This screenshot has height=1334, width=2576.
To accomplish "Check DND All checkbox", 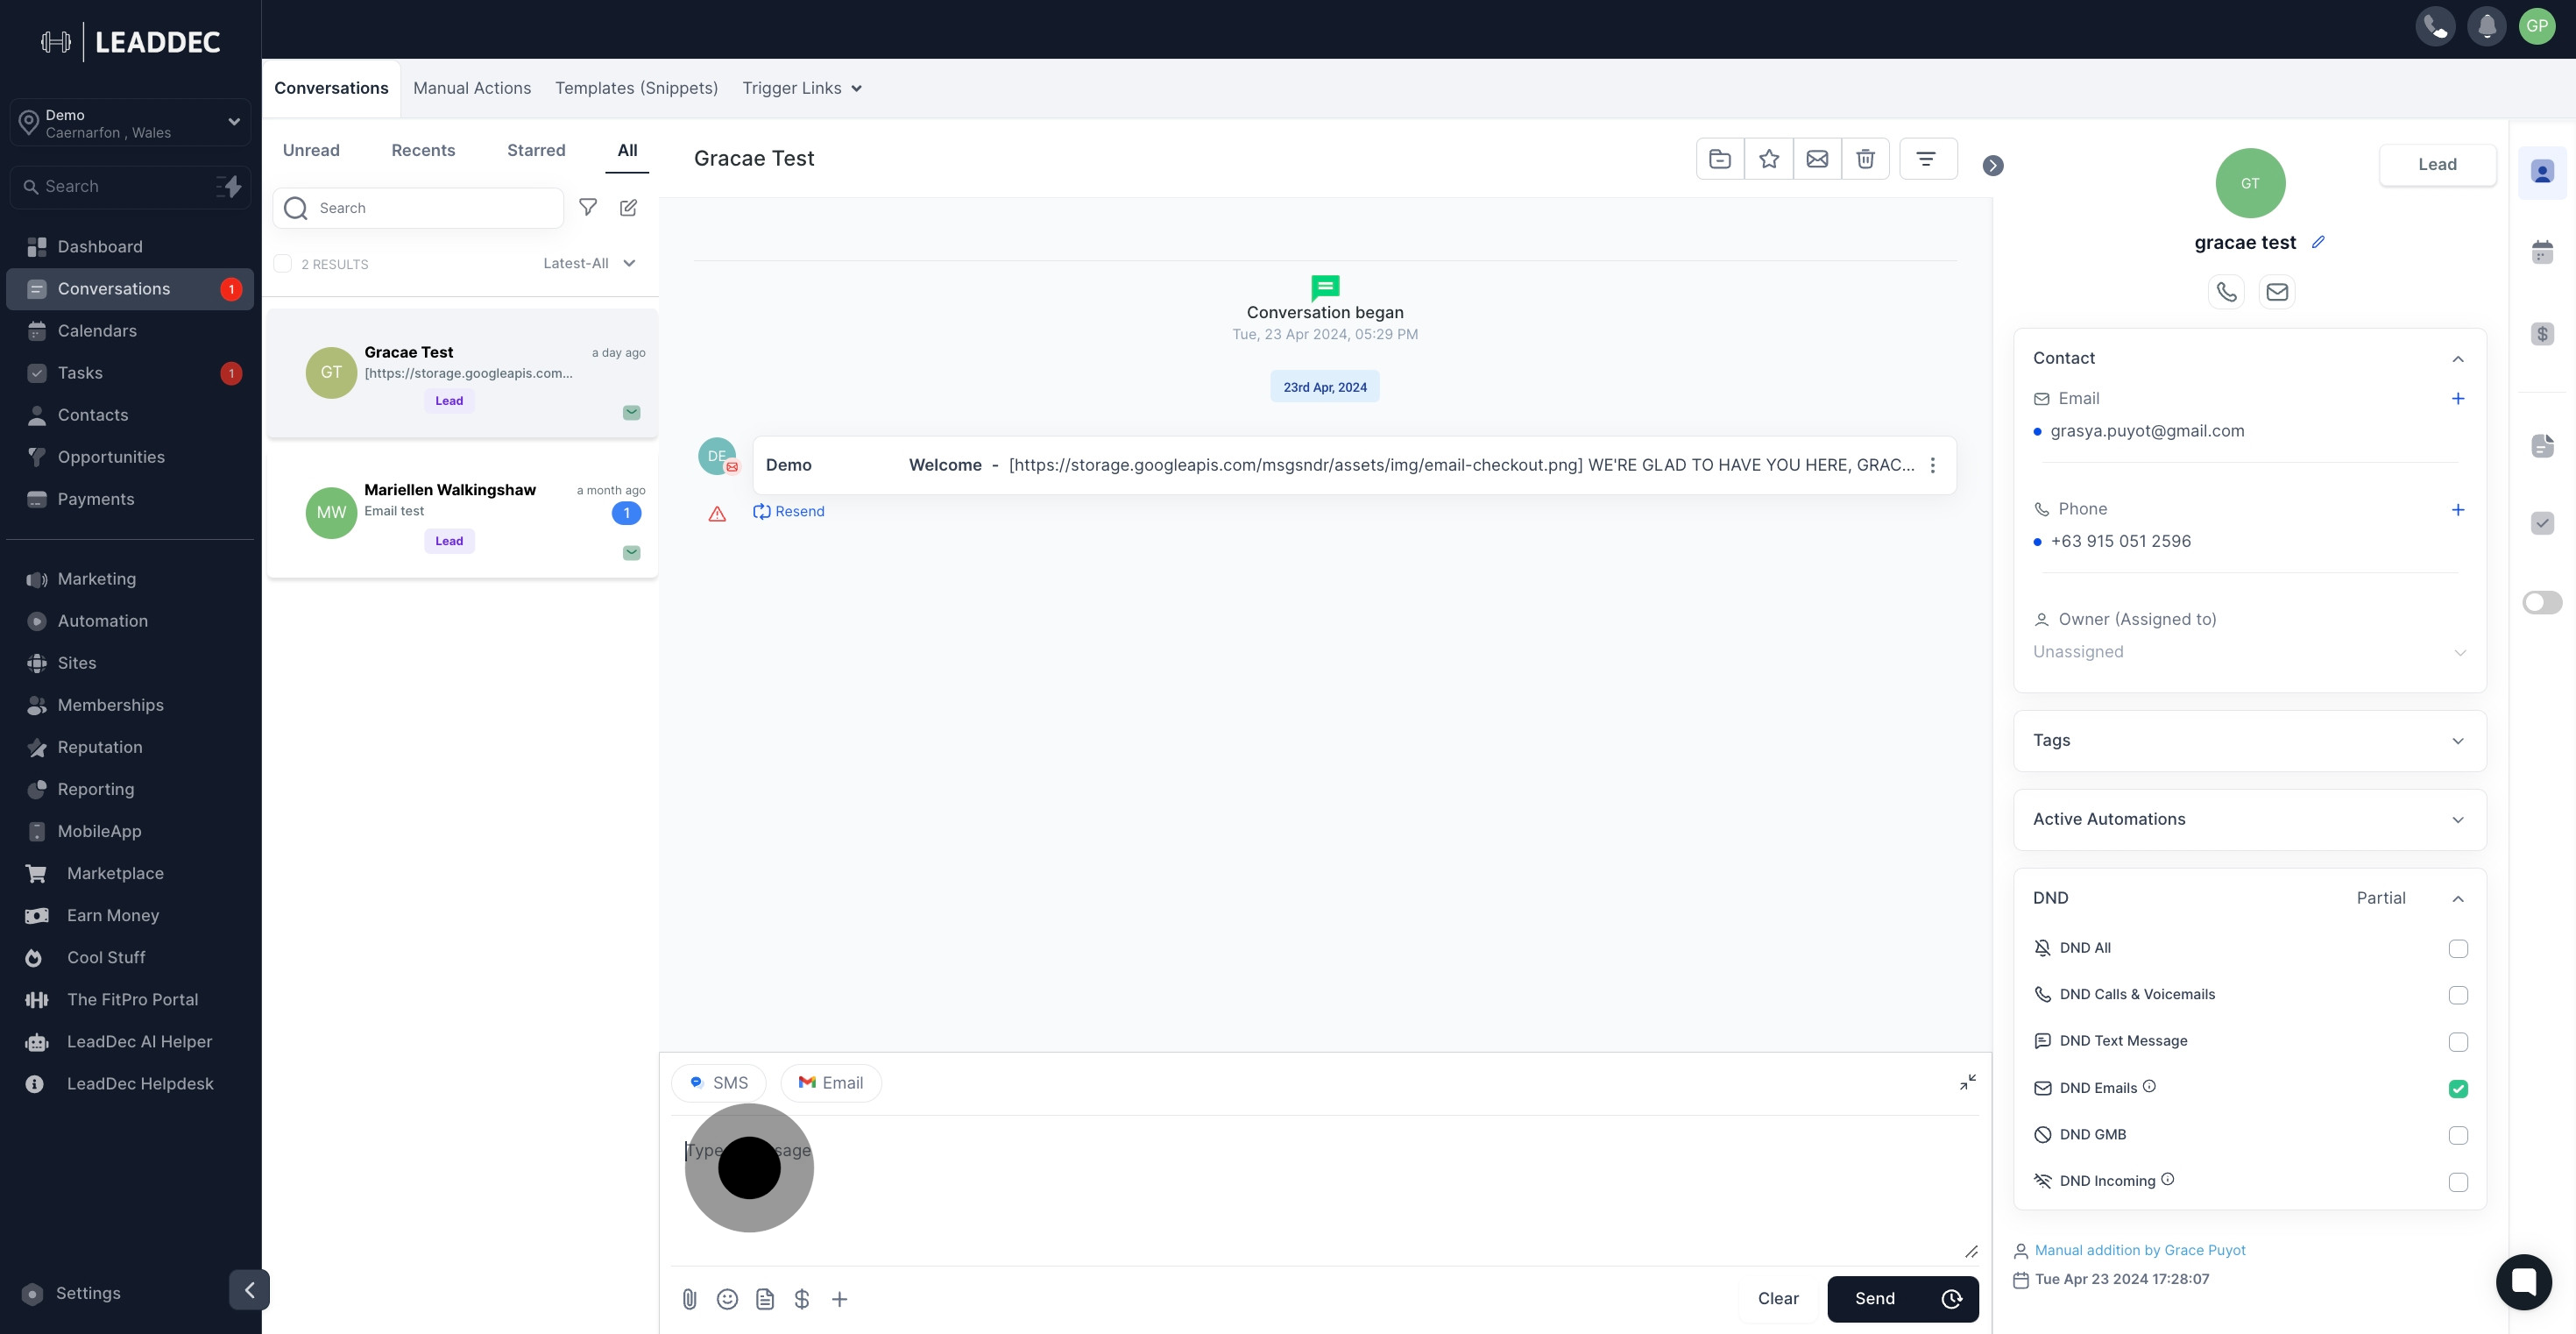I will coord(2458,948).
